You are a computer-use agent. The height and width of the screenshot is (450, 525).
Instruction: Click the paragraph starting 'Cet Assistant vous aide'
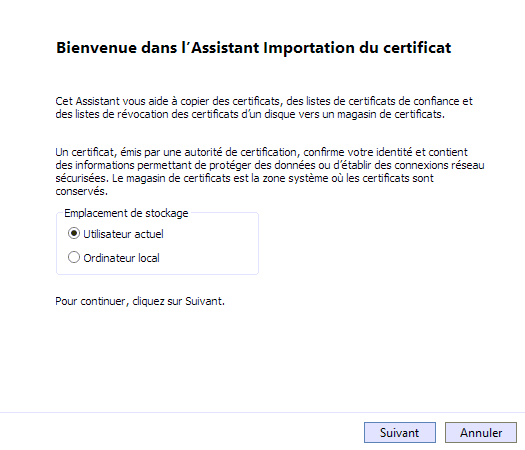coord(264,107)
